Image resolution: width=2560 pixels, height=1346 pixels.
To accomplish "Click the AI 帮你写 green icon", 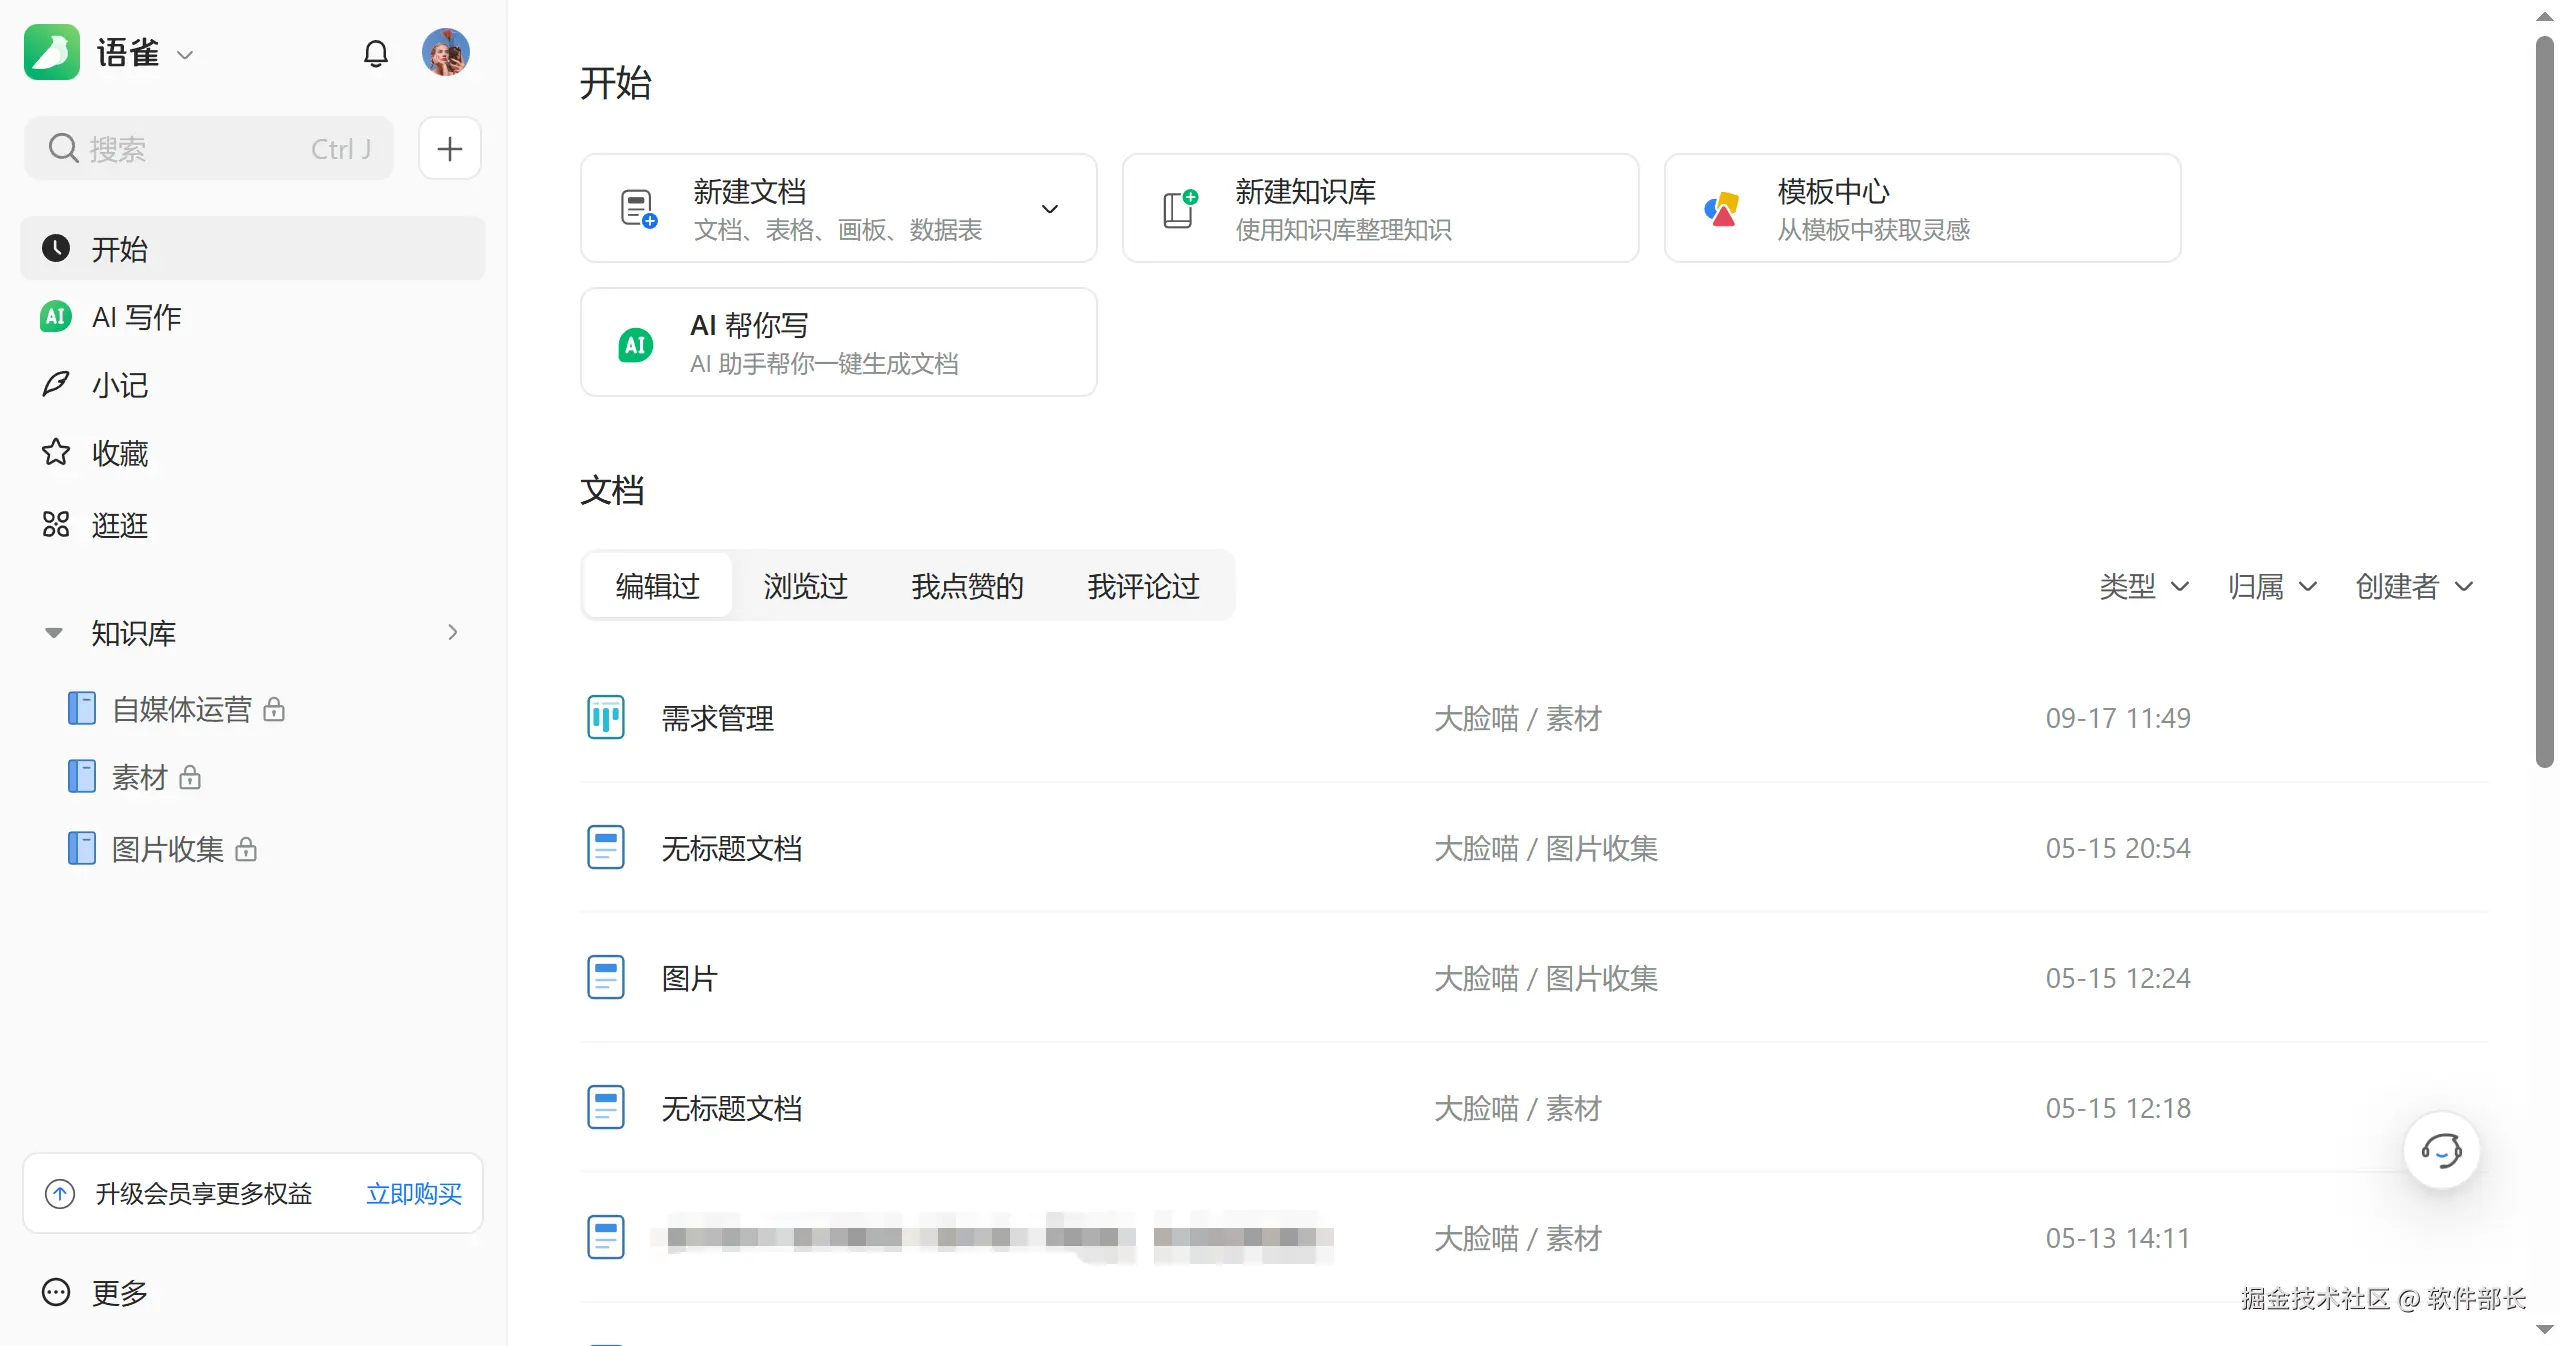I will [635, 345].
